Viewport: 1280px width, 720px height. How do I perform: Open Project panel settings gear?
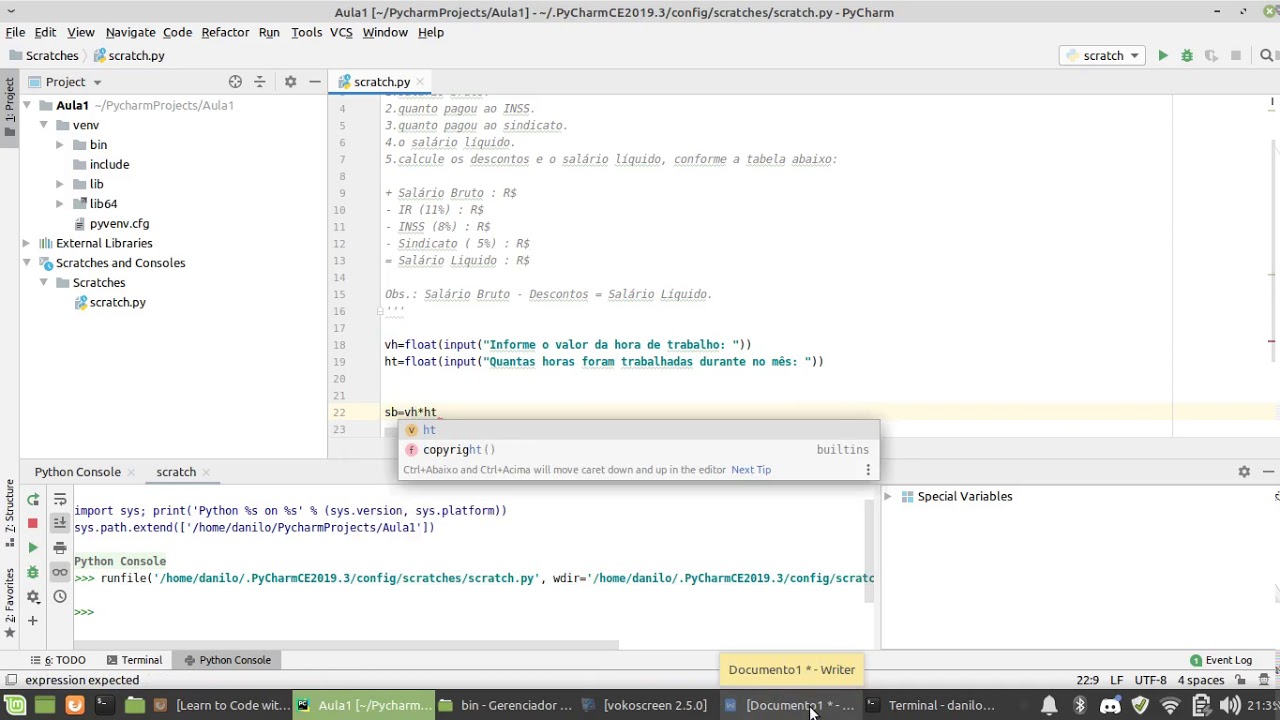point(290,82)
